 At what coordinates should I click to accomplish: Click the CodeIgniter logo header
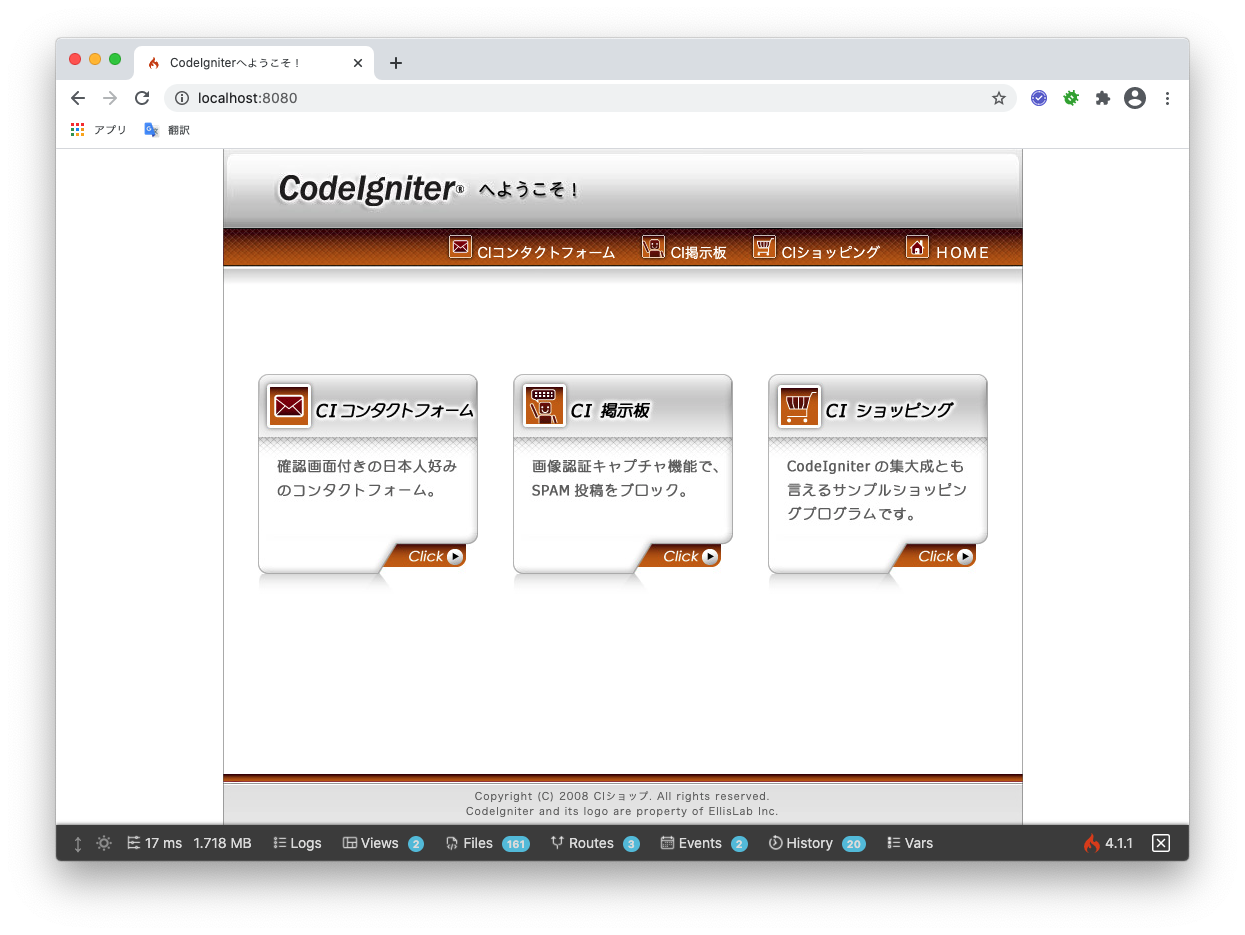point(371,188)
